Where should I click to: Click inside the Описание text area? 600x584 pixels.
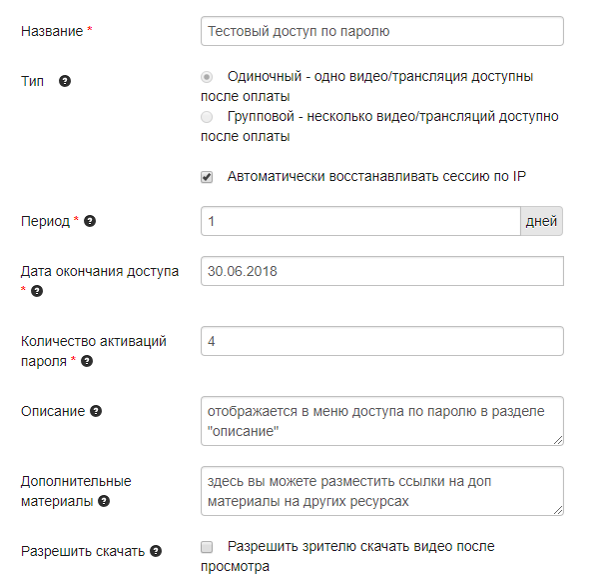pos(381,420)
